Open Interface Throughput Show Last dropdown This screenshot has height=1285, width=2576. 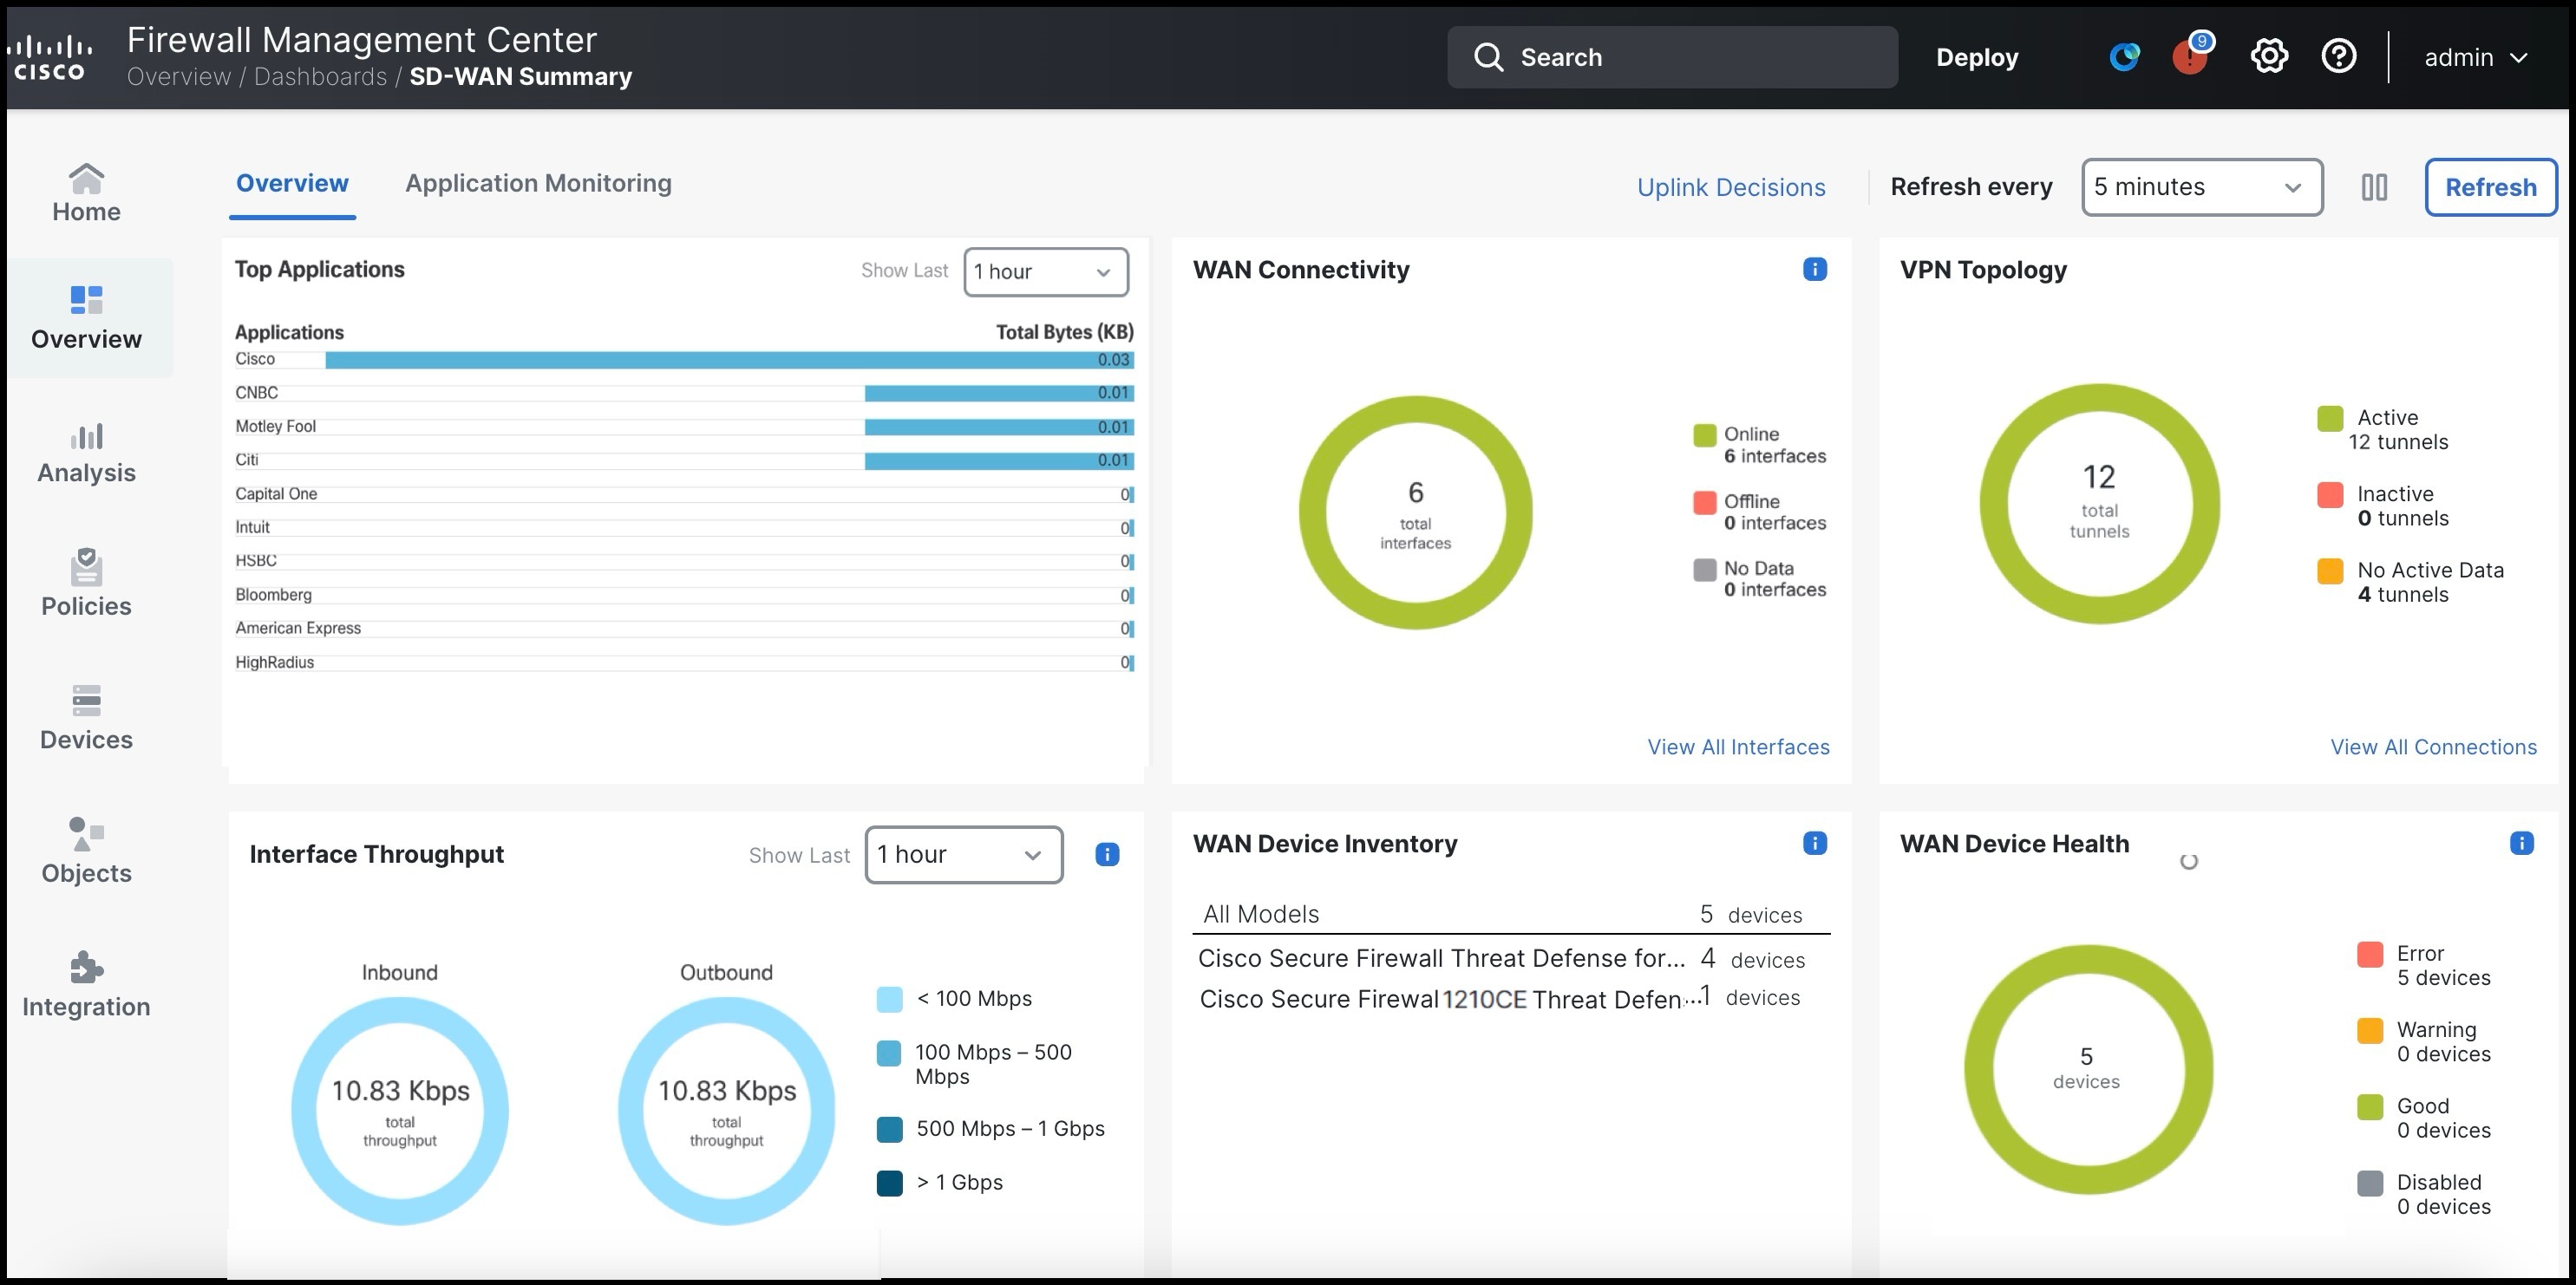click(x=962, y=854)
